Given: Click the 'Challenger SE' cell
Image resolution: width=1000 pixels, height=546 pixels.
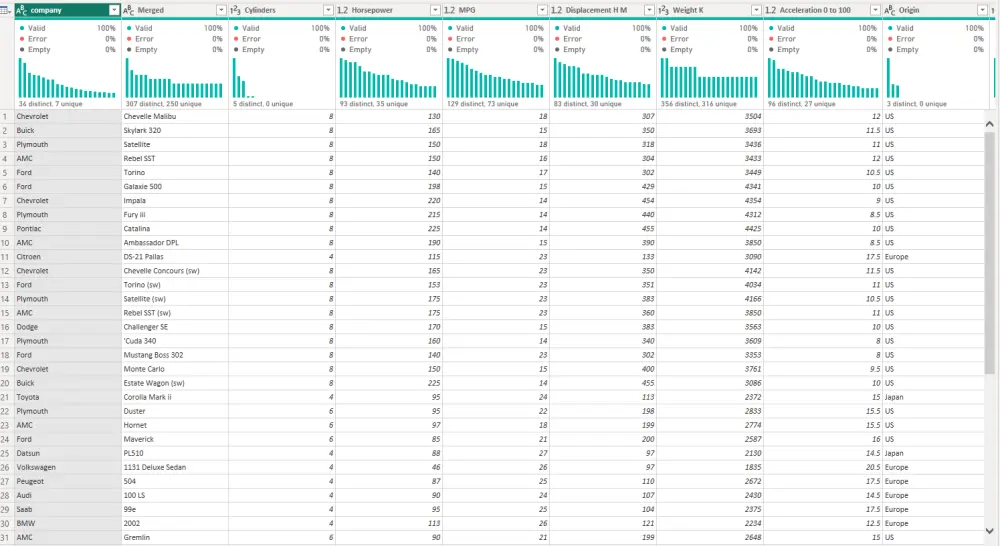Looking at the screenshot, I should (175, 327).
